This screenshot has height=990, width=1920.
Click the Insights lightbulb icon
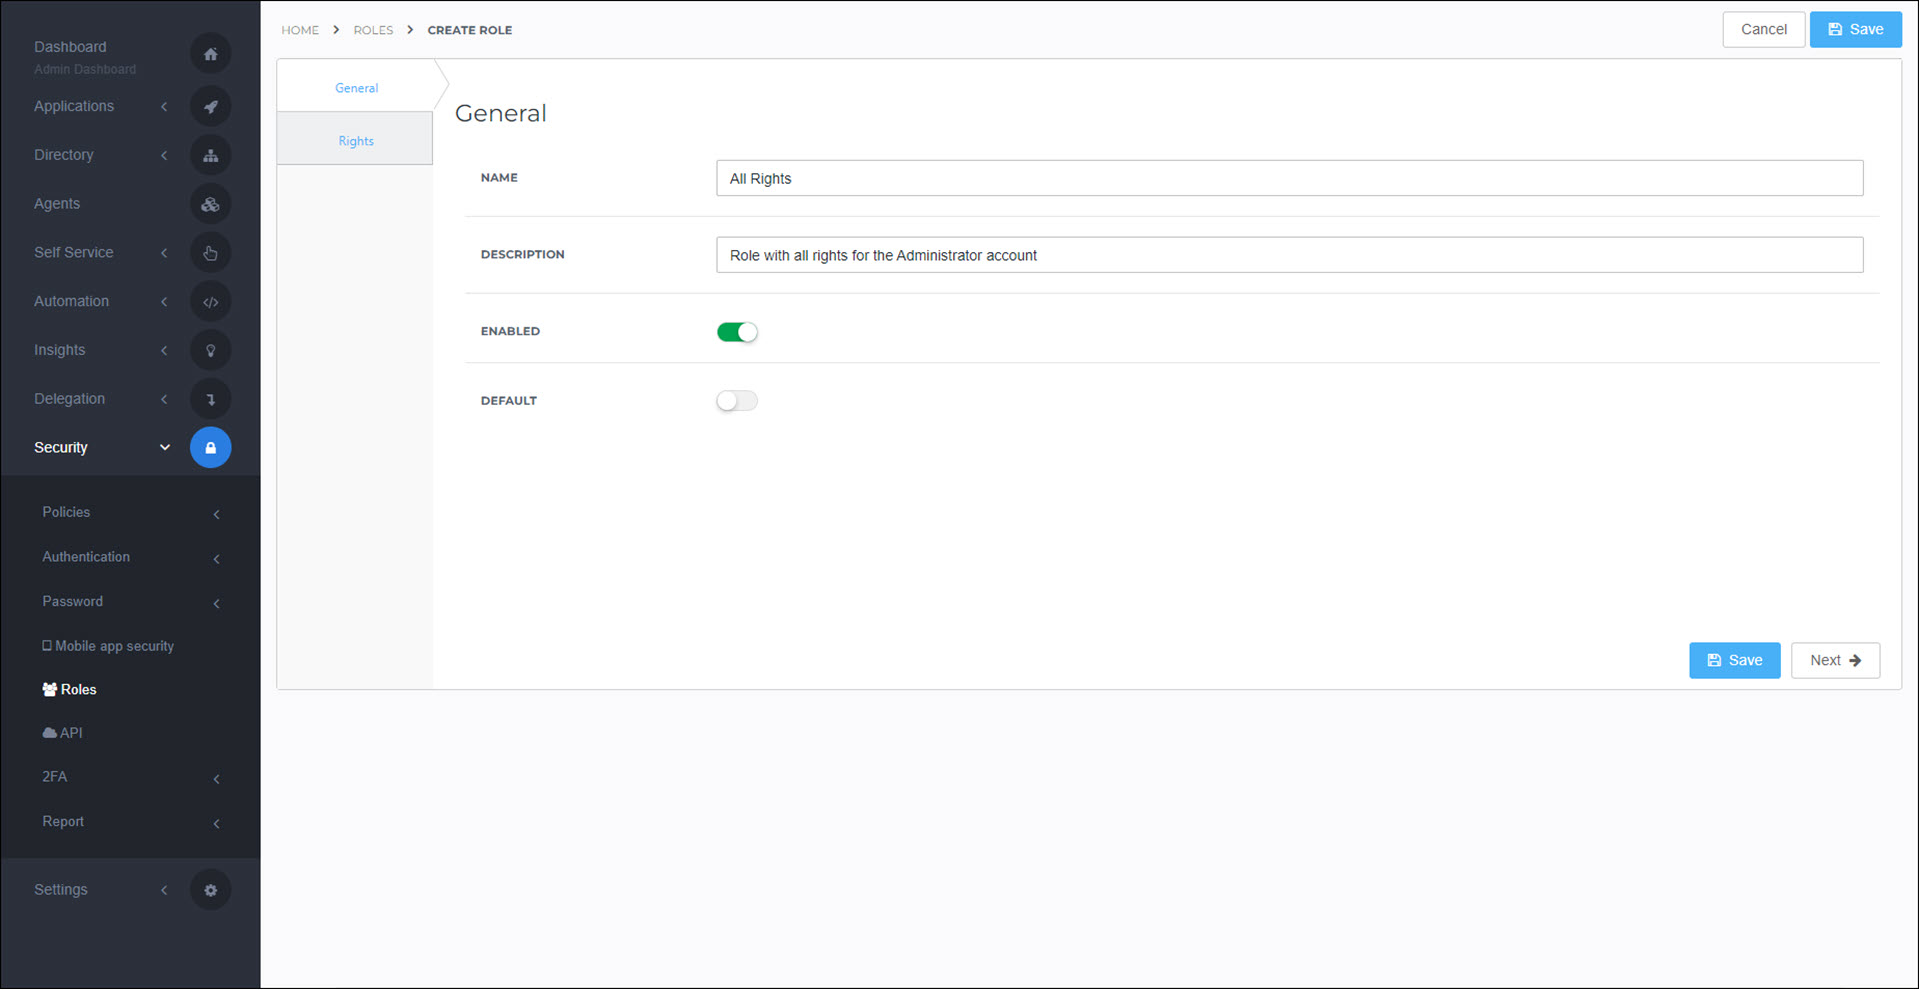[210, 350]
